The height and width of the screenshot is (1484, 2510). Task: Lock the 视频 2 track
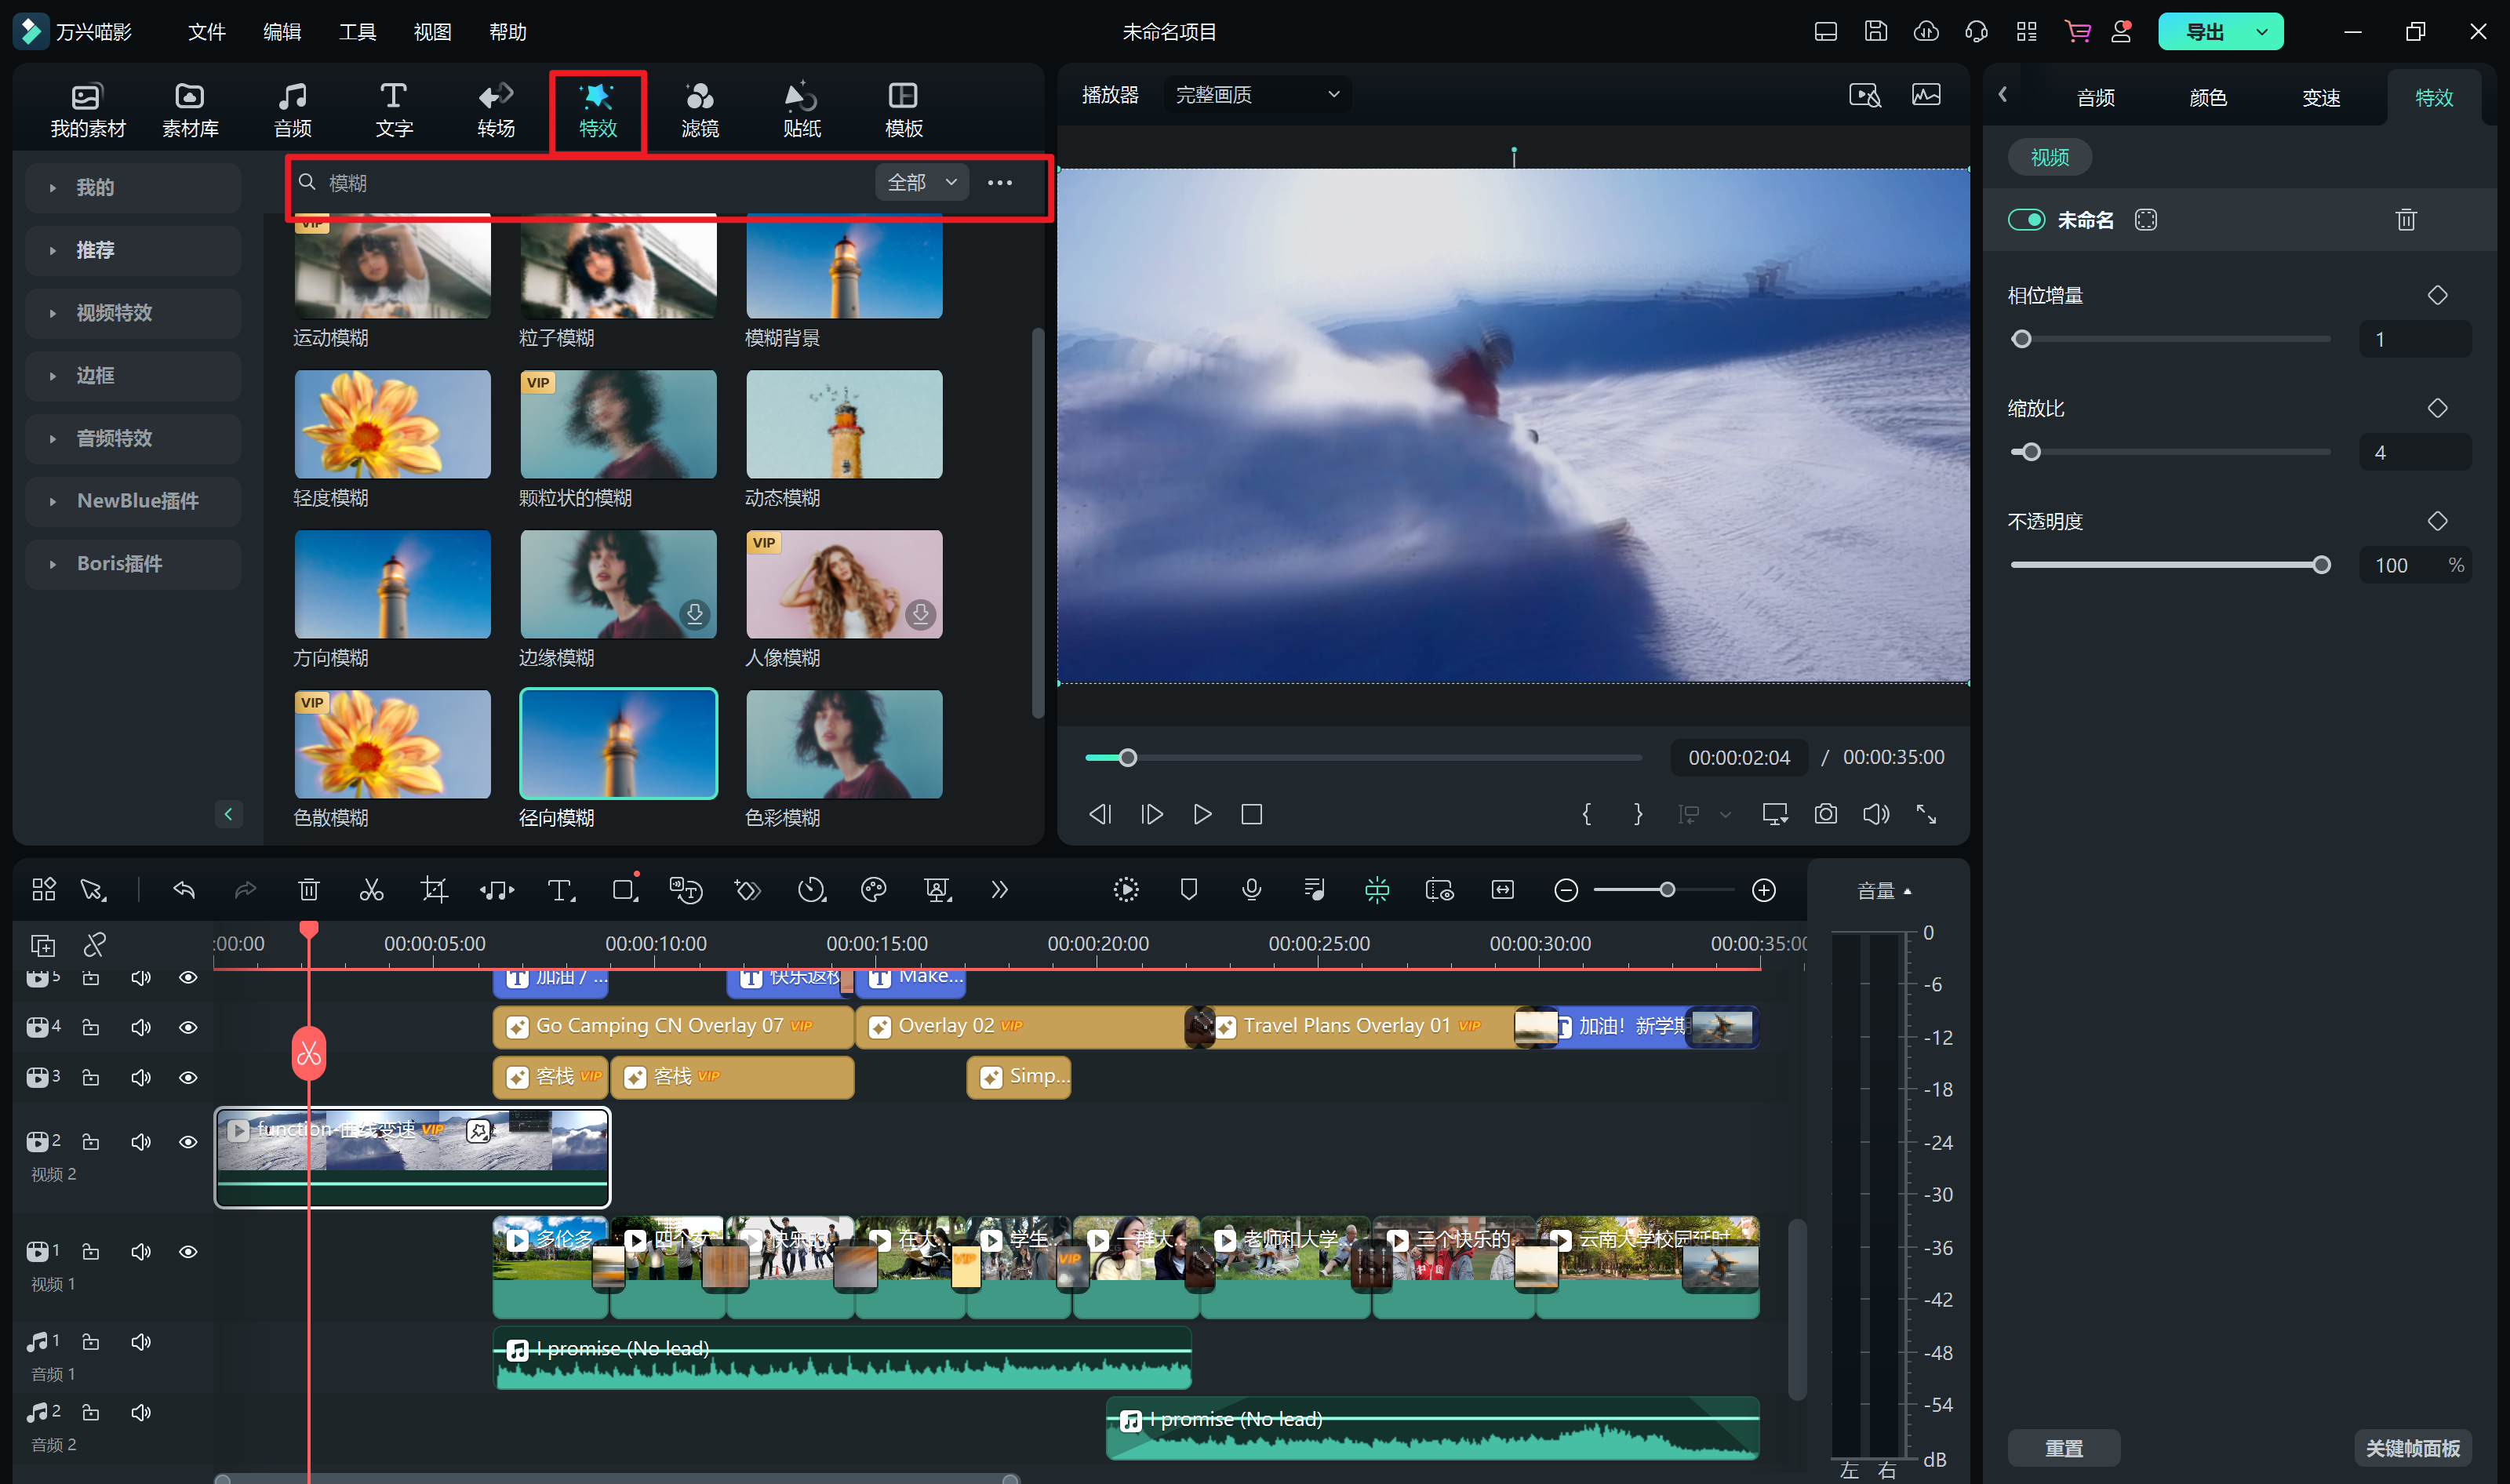click(91, 1141)
